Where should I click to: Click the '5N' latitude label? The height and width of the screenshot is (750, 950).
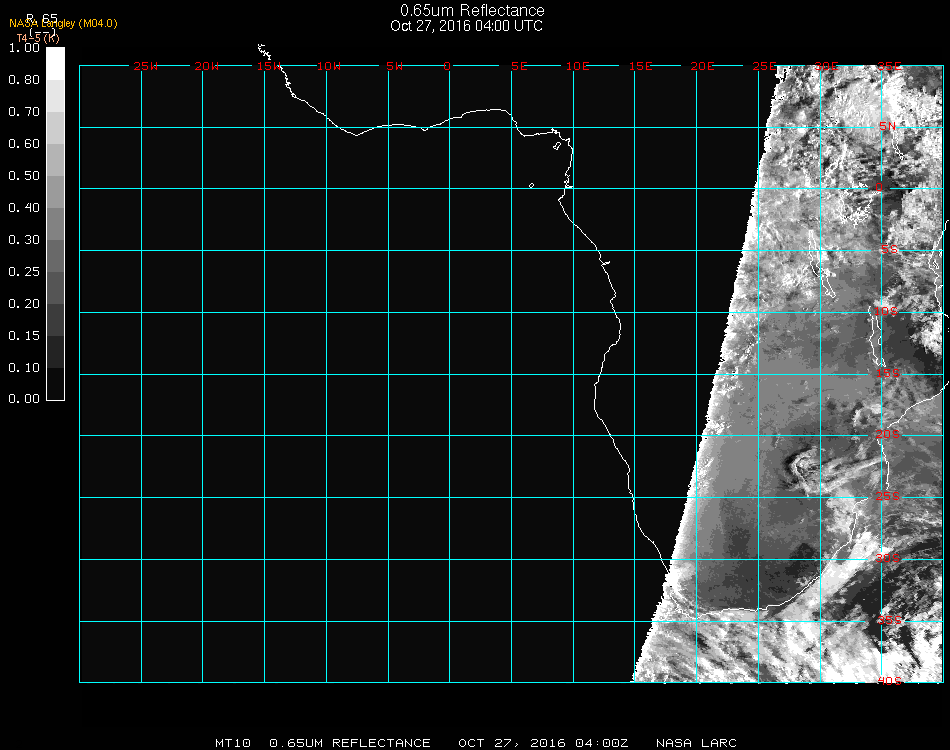point(888,126)
